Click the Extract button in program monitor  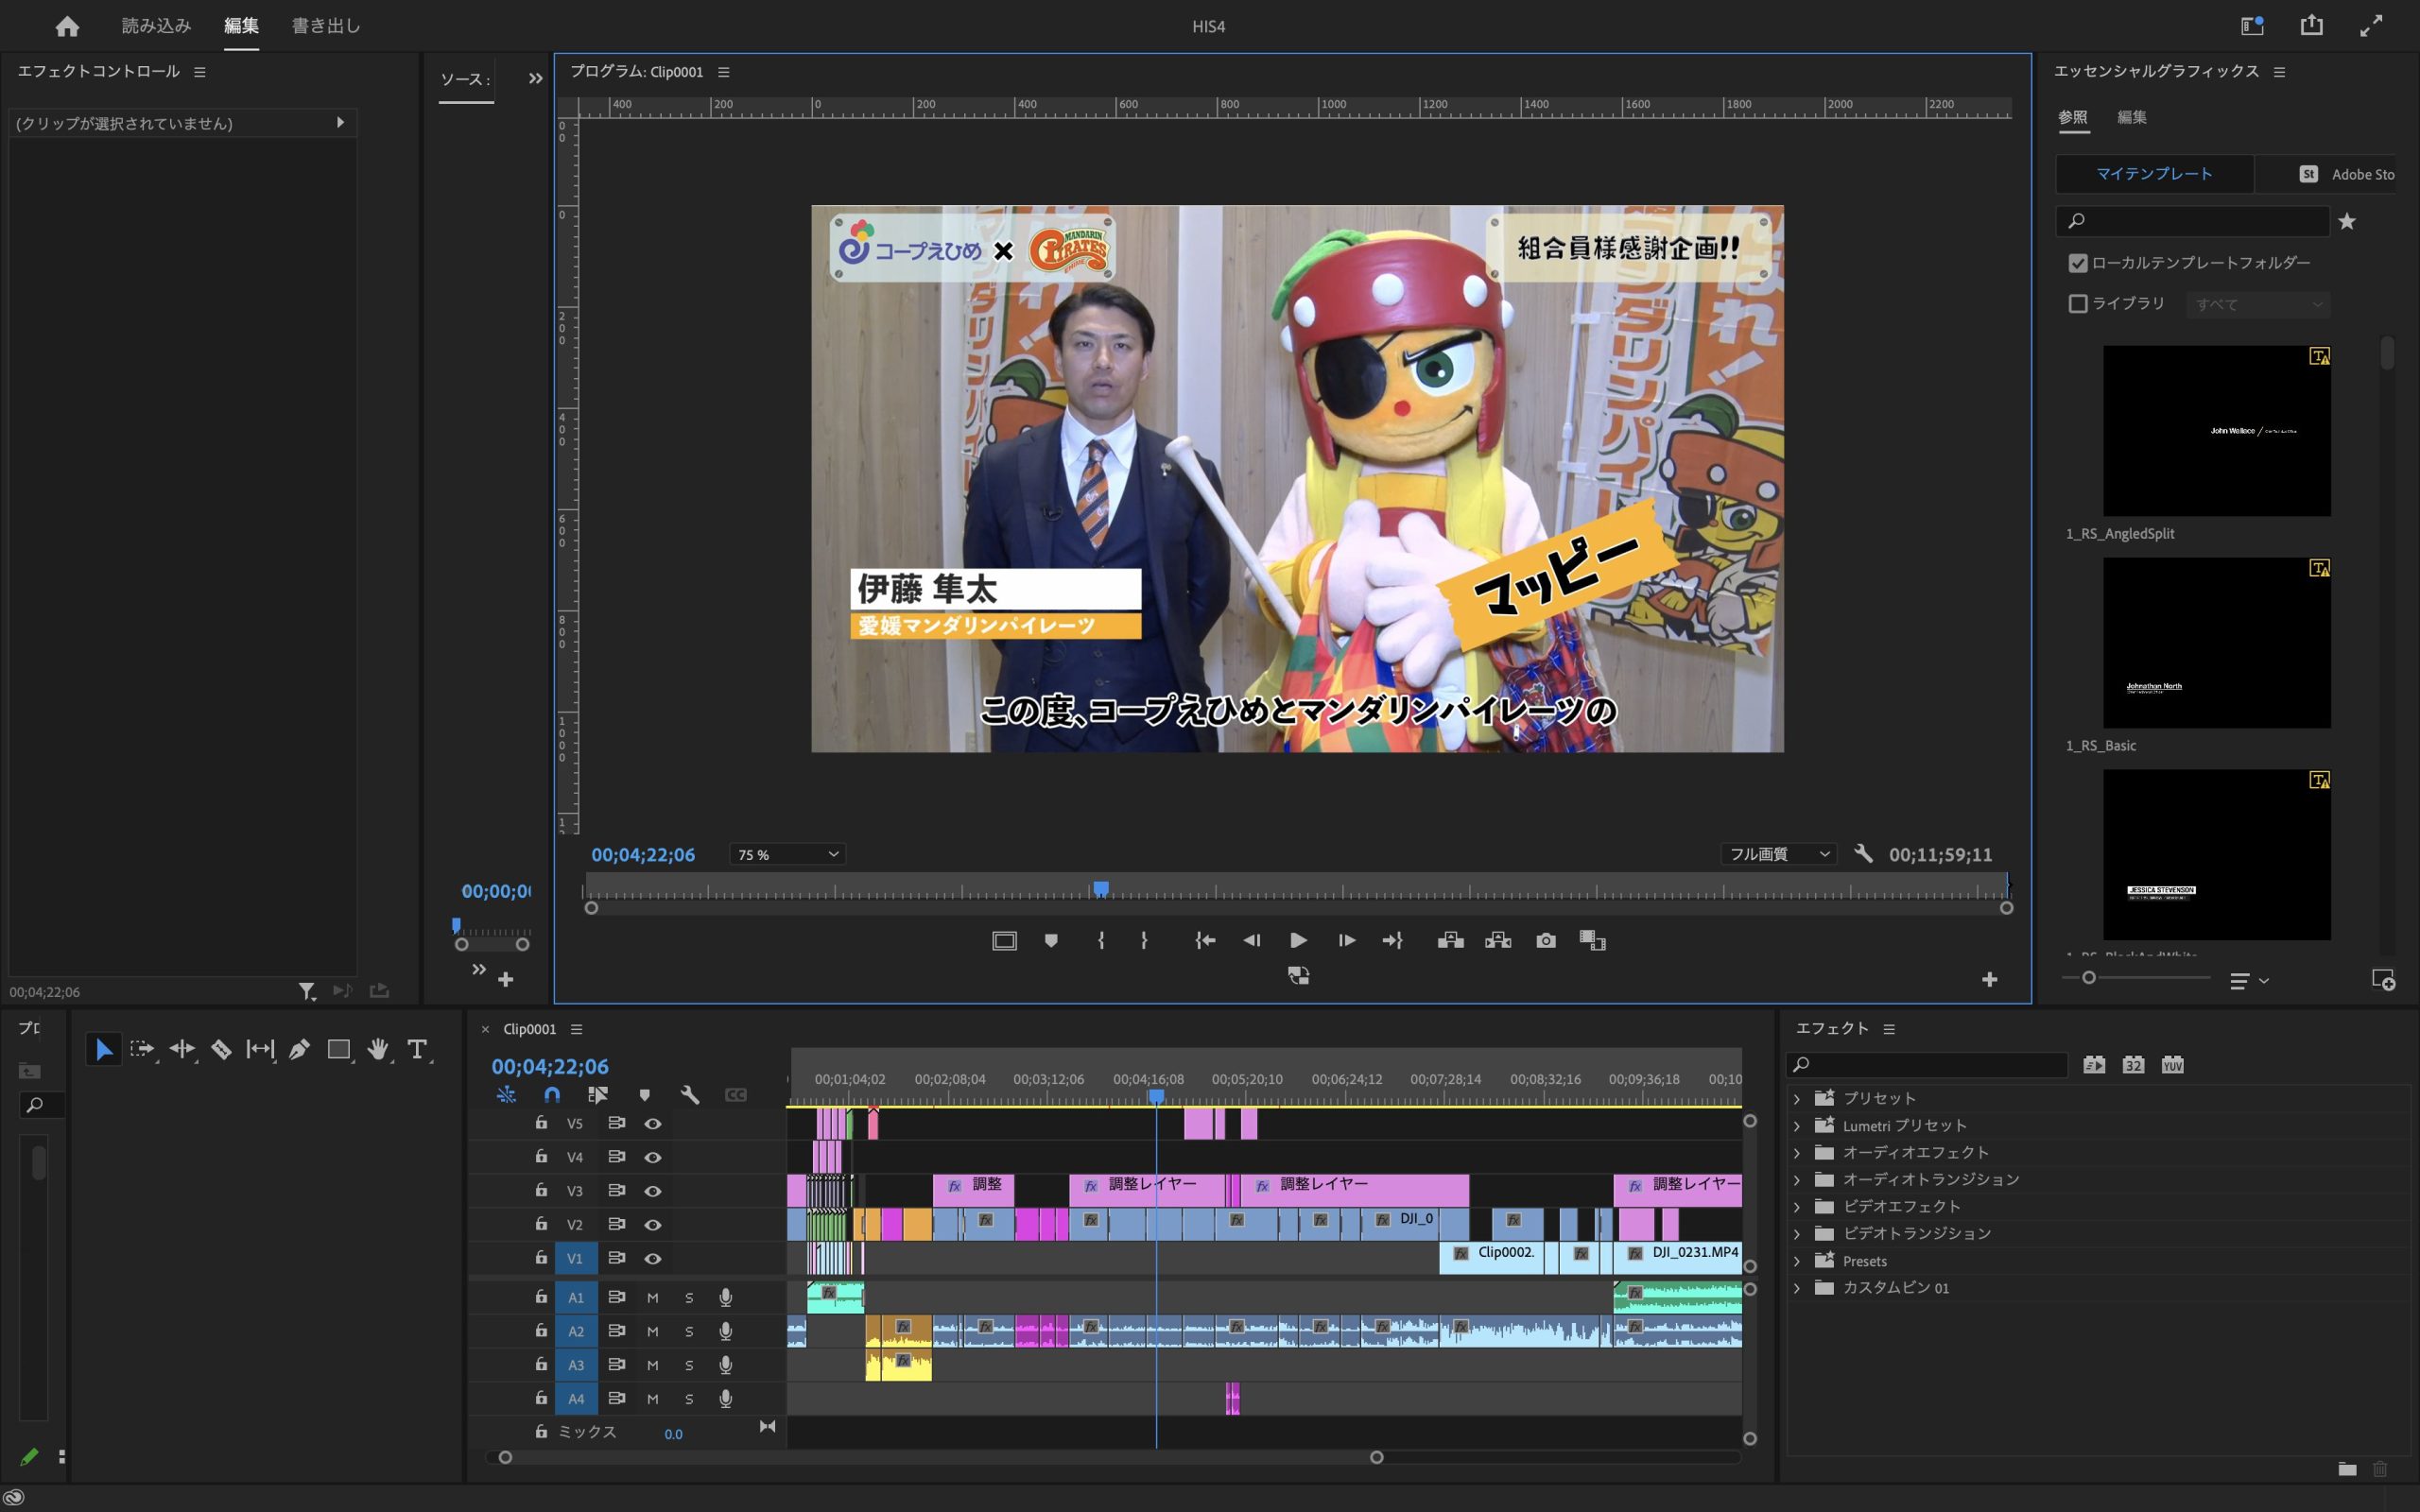(1497, 940)
